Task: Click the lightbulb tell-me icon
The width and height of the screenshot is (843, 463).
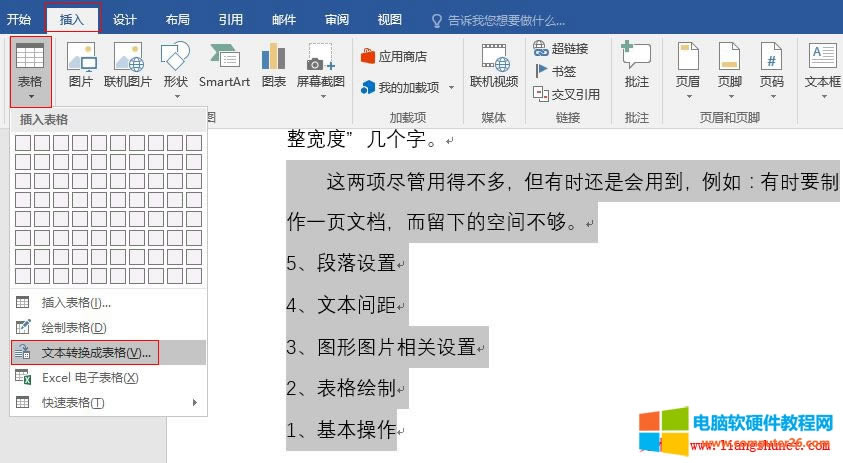Action: (x=437, y=21)
